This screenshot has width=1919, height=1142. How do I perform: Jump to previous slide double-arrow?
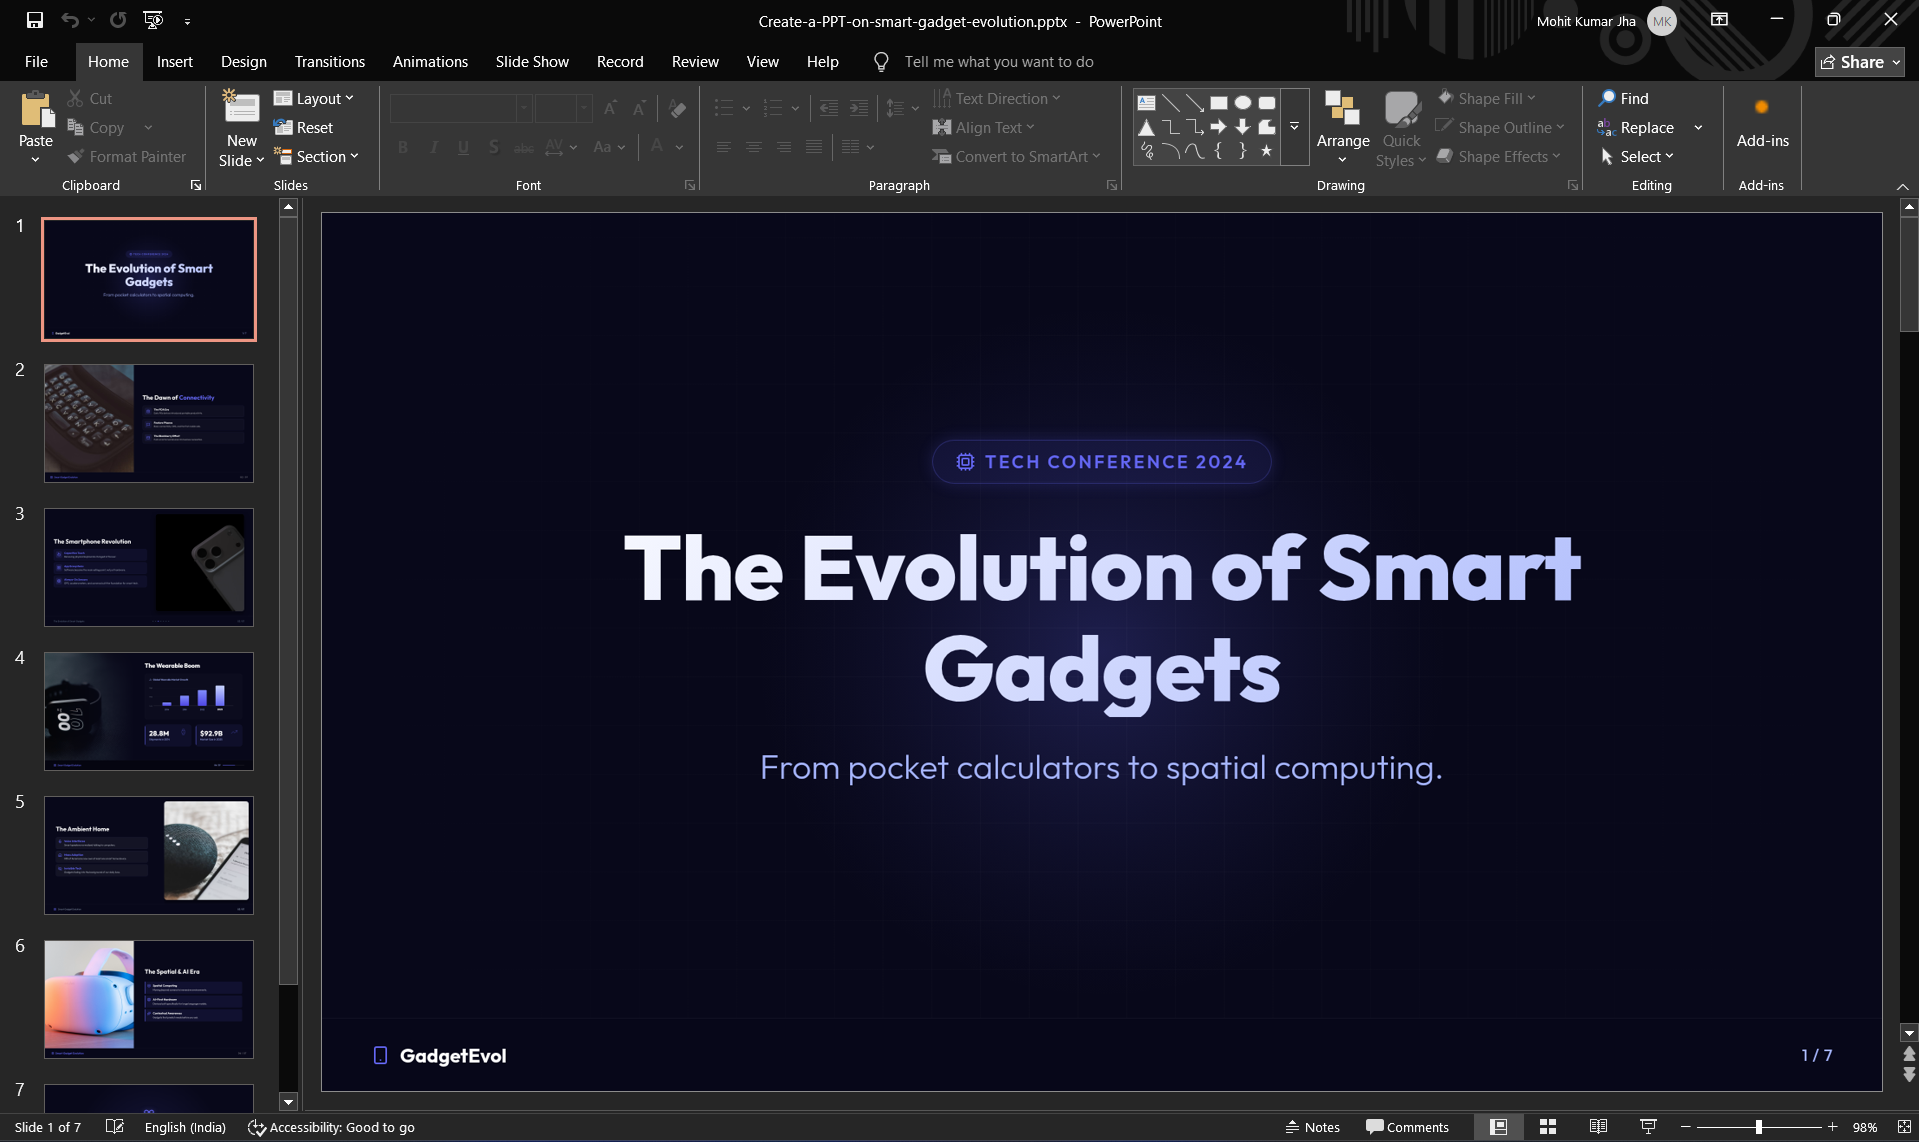click(1909, 1054)
